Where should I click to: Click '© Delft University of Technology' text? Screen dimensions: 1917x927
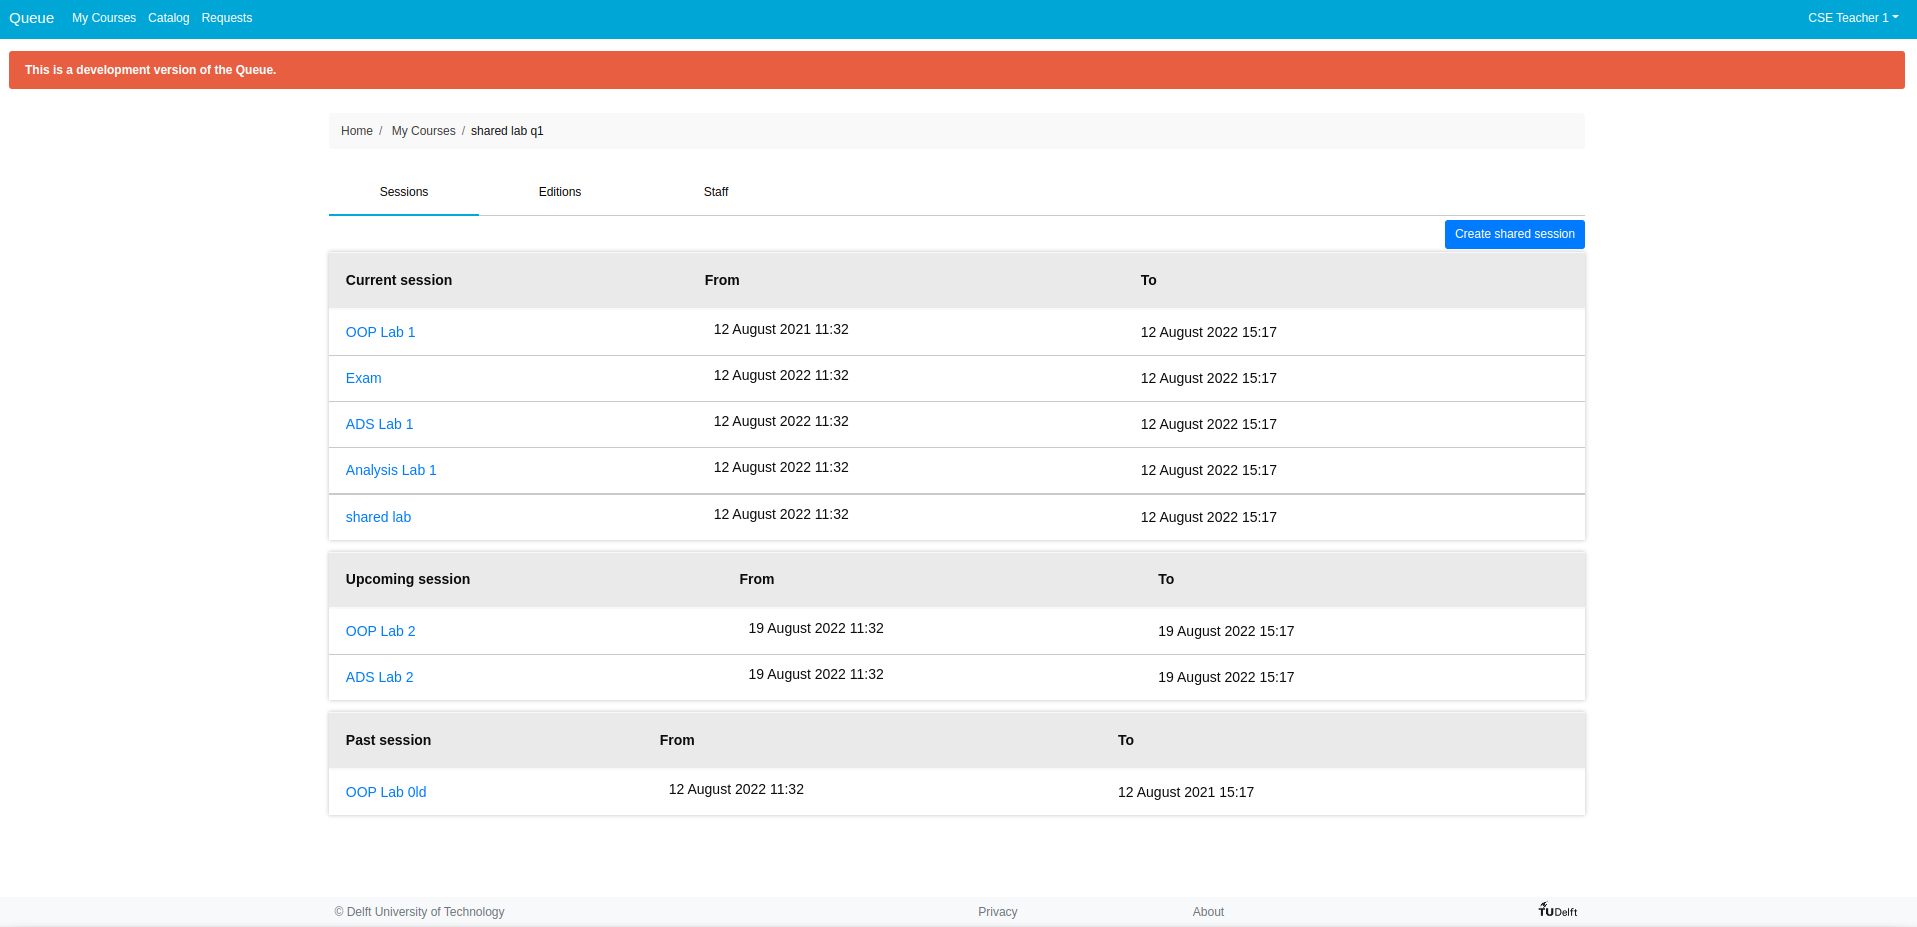tap(419, 912)
